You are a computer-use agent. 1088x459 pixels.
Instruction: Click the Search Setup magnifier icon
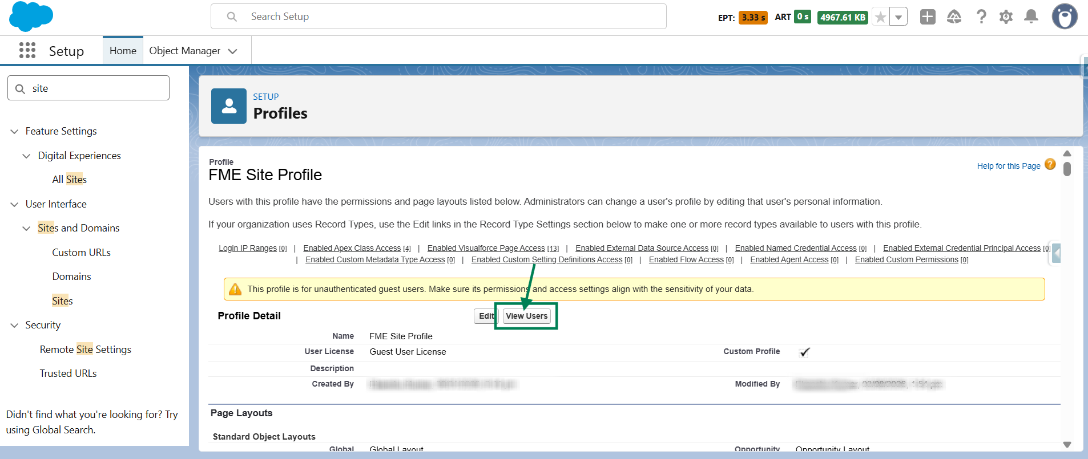(232, 16)
